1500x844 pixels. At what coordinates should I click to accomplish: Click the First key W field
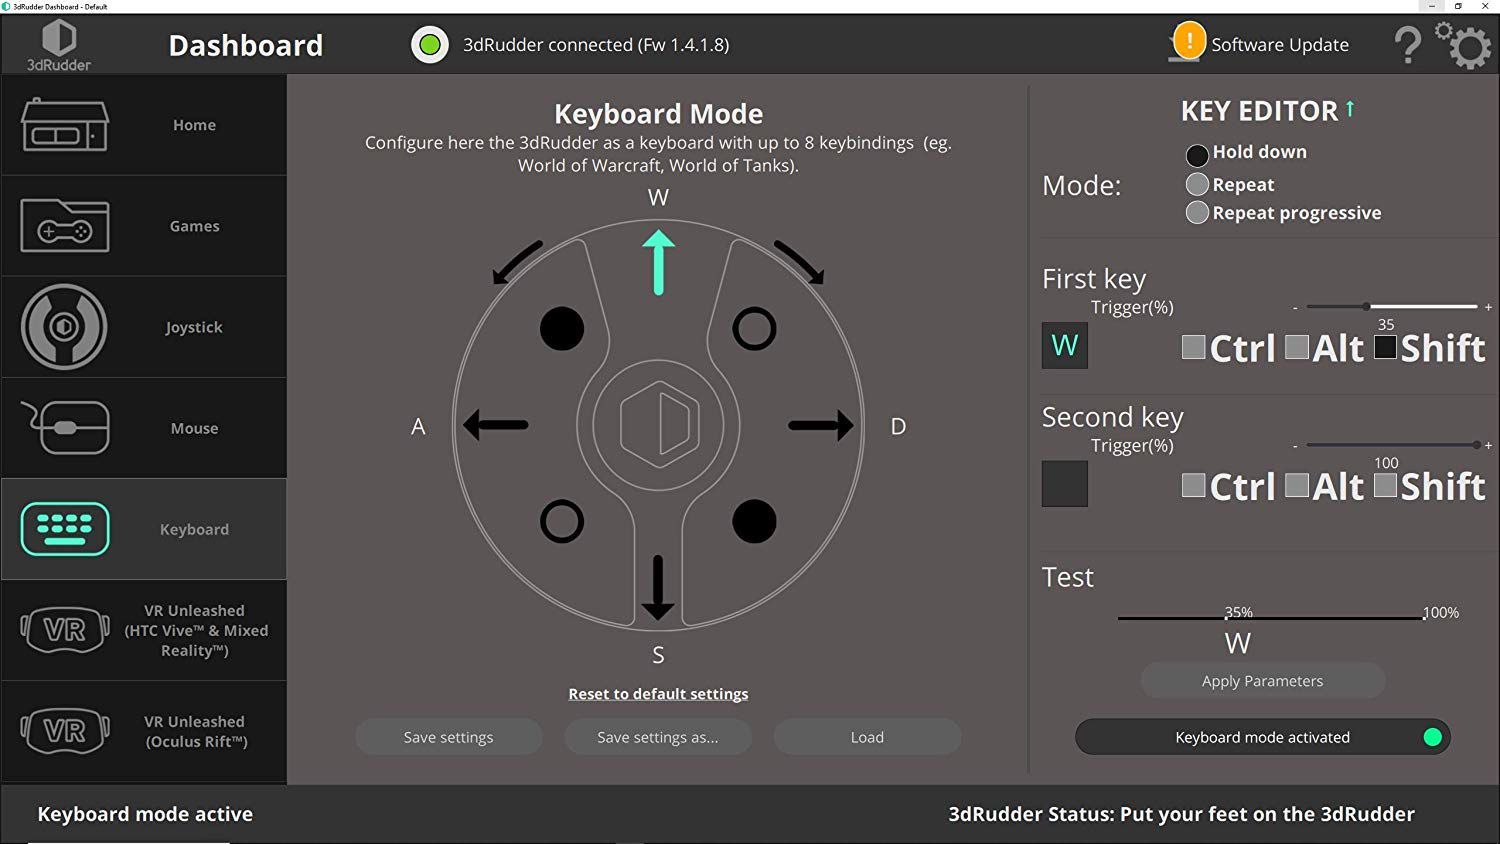pos(1065,345)
